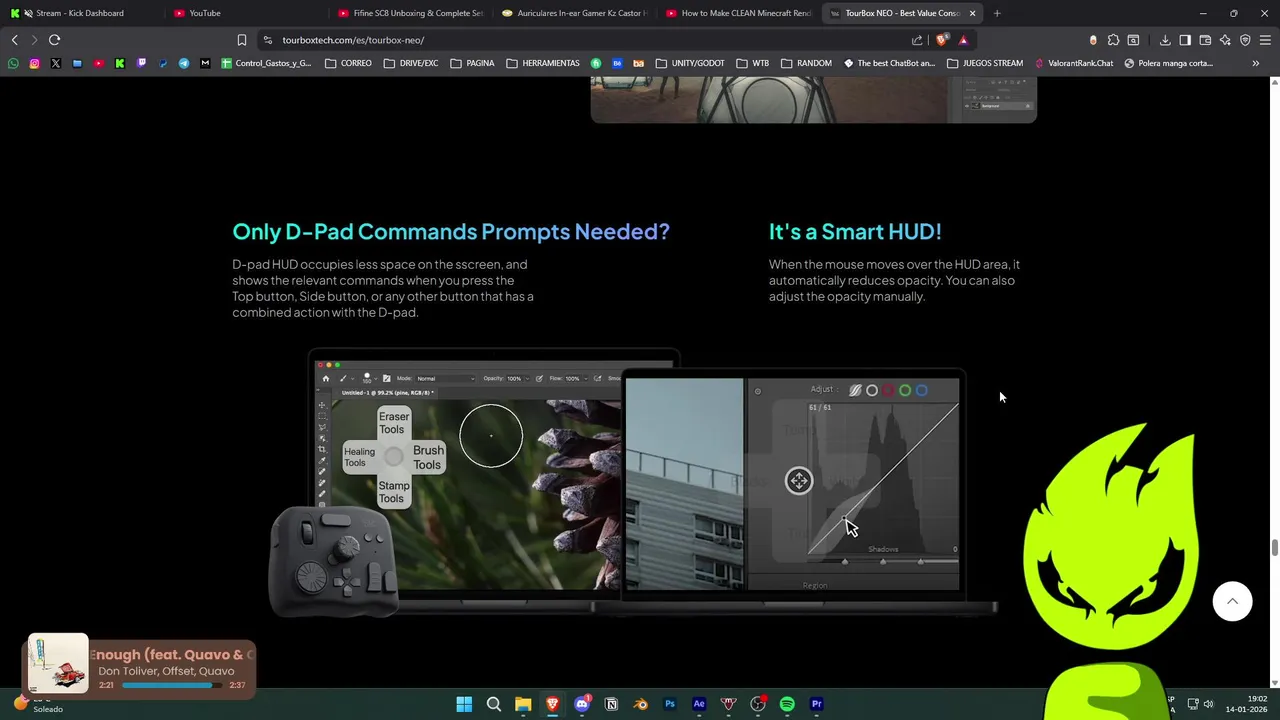Open the red YouTube bookmark icon

pos(98,63)
